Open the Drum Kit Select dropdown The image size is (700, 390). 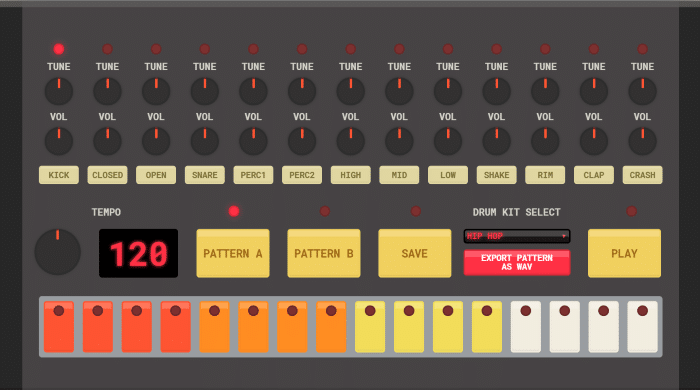click(x=517, y=236)
